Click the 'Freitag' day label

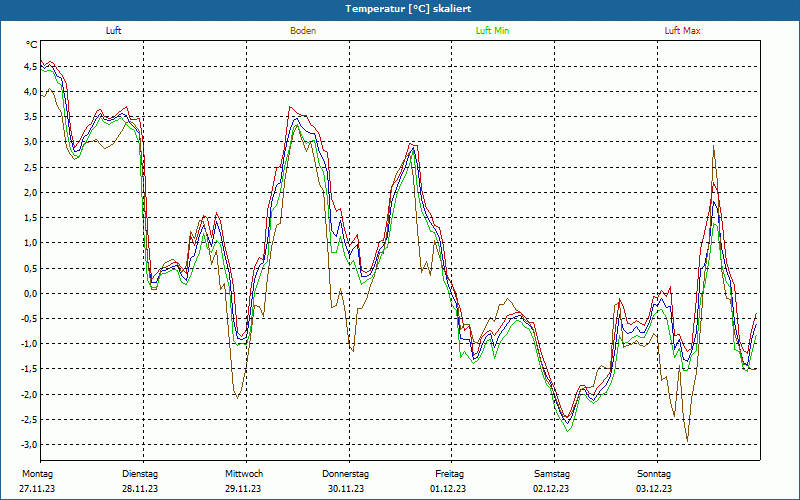pos(449,474)
